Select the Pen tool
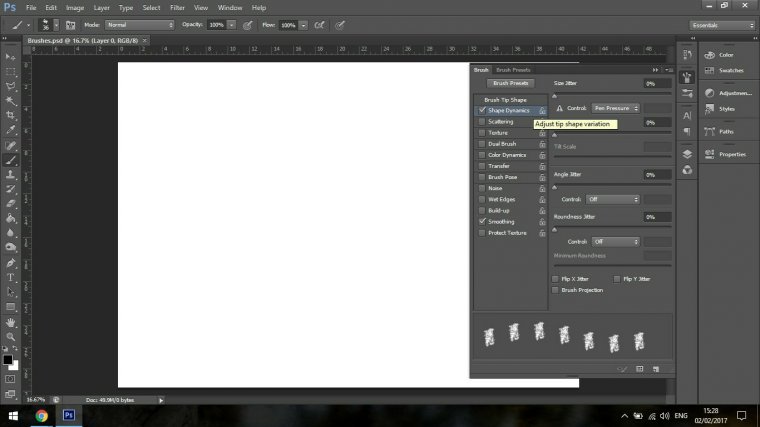The height and width of the screenshot is (427, 760). pos(10,263)
